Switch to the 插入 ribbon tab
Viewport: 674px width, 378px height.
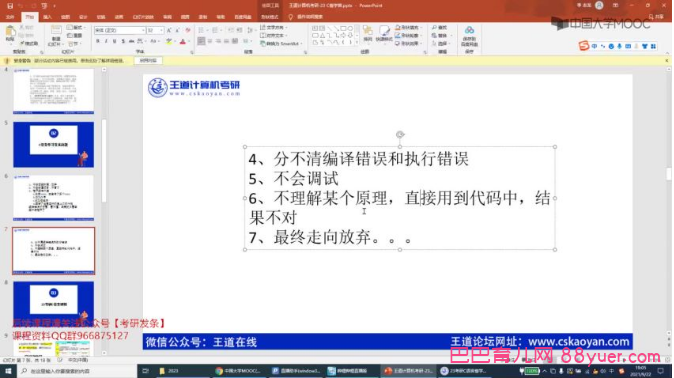pos(47,17)
